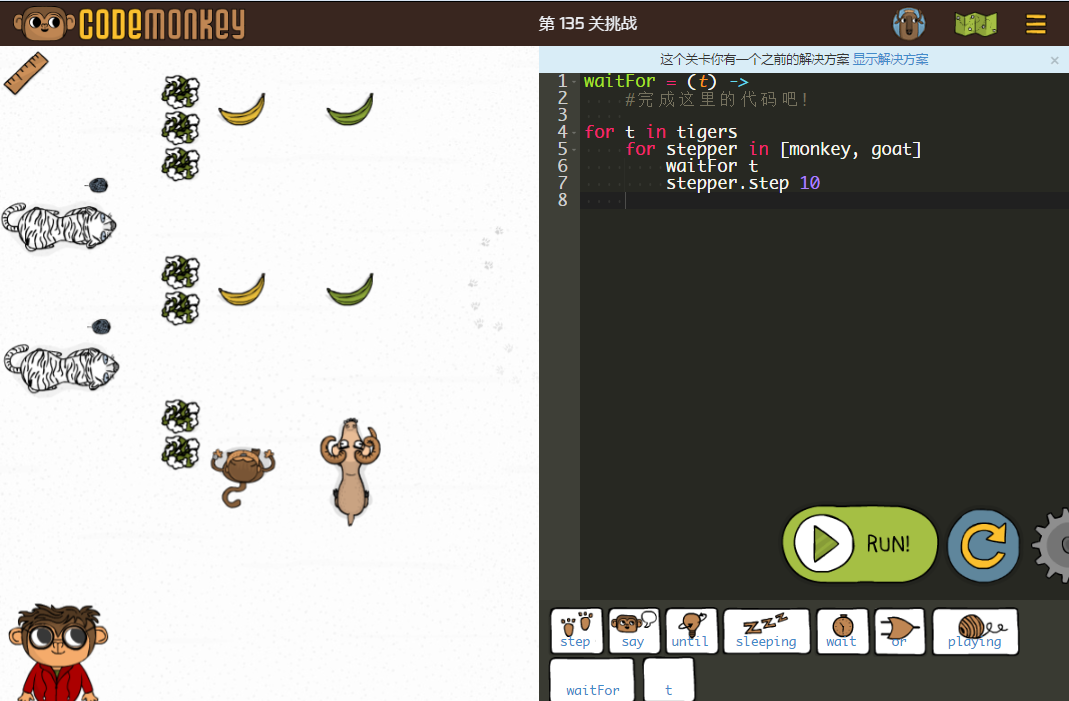1069x701 pixels.
Task: Click the goat character on the field
Action: [350, 471]
